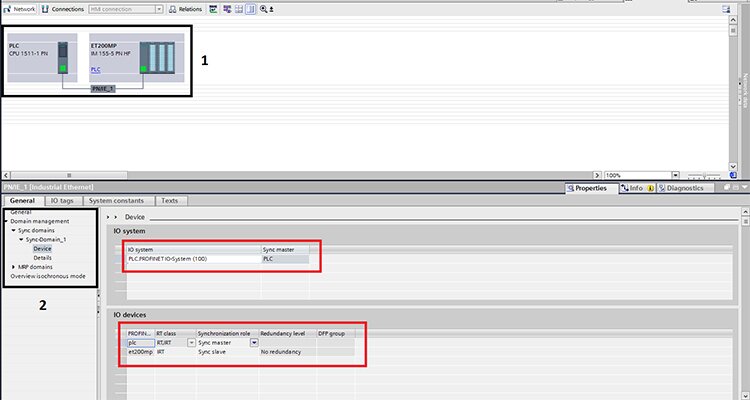Click the PLC link under ET200MP

(x=96, y=69)
